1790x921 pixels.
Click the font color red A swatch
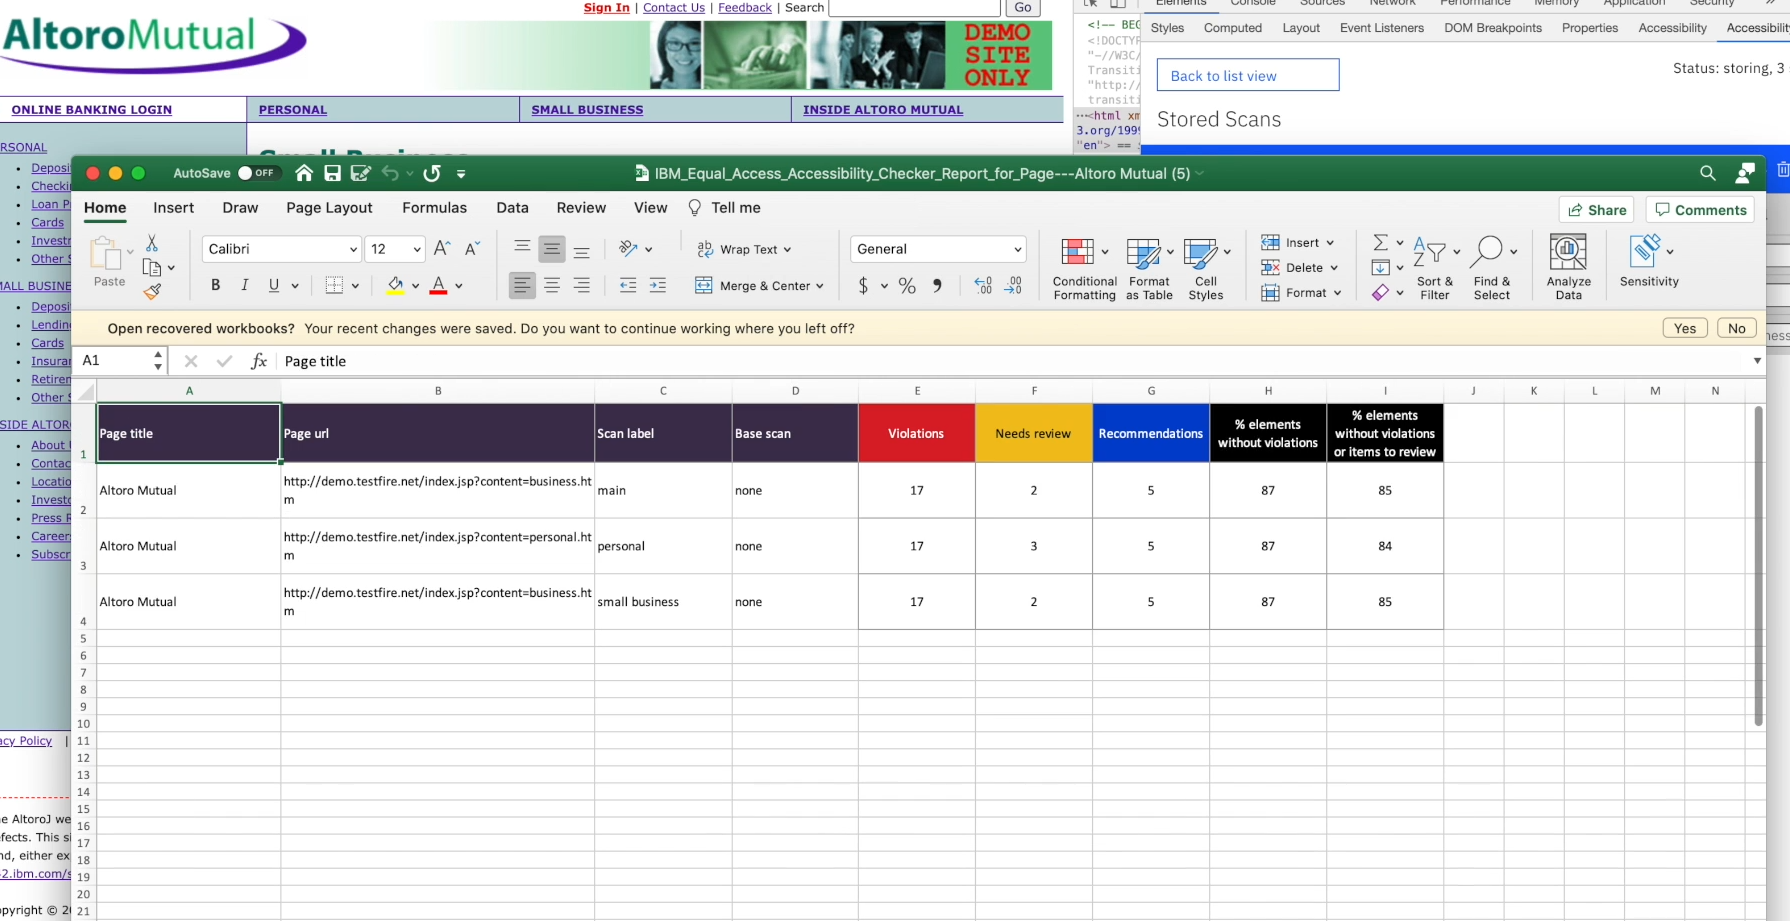438,286
